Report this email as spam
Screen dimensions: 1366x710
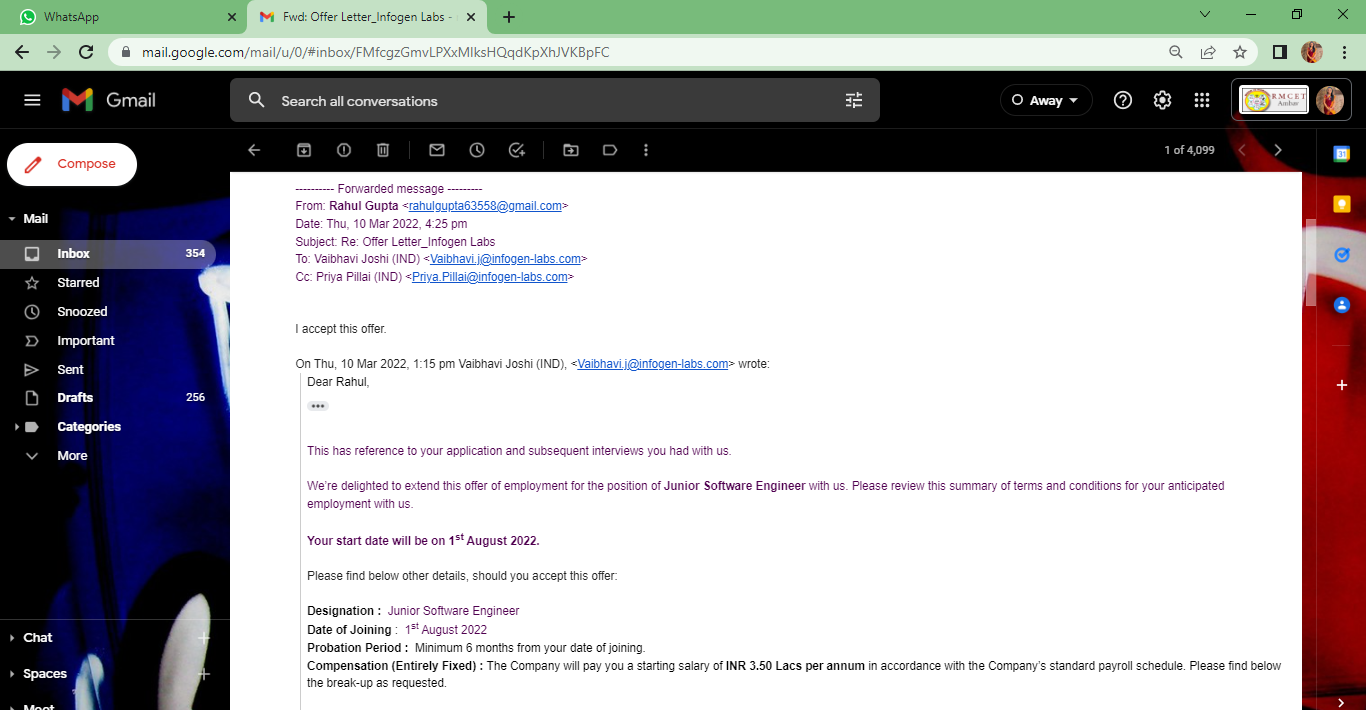[x=344, y=150]
